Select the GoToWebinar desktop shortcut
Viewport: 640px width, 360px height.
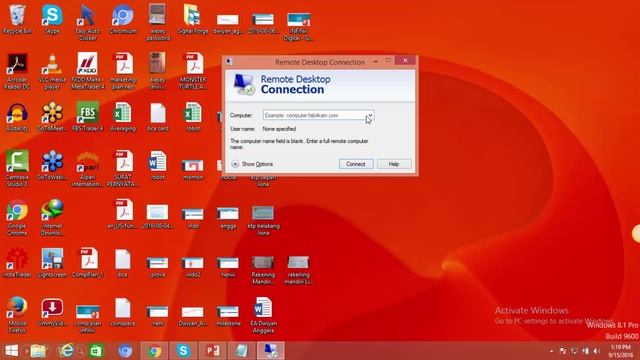tap(52, 165)
